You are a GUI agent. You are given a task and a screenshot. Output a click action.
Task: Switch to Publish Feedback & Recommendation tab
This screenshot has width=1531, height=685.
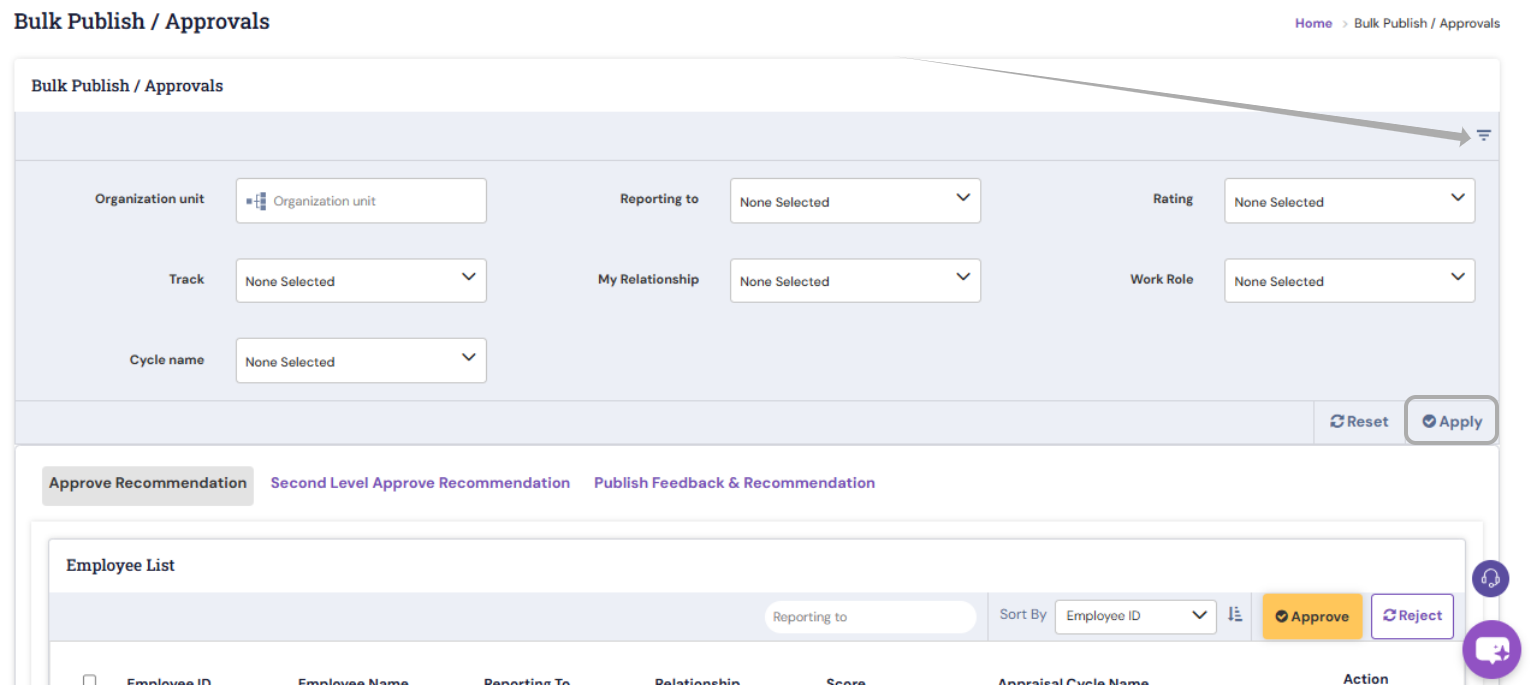[x=734, y=483]
